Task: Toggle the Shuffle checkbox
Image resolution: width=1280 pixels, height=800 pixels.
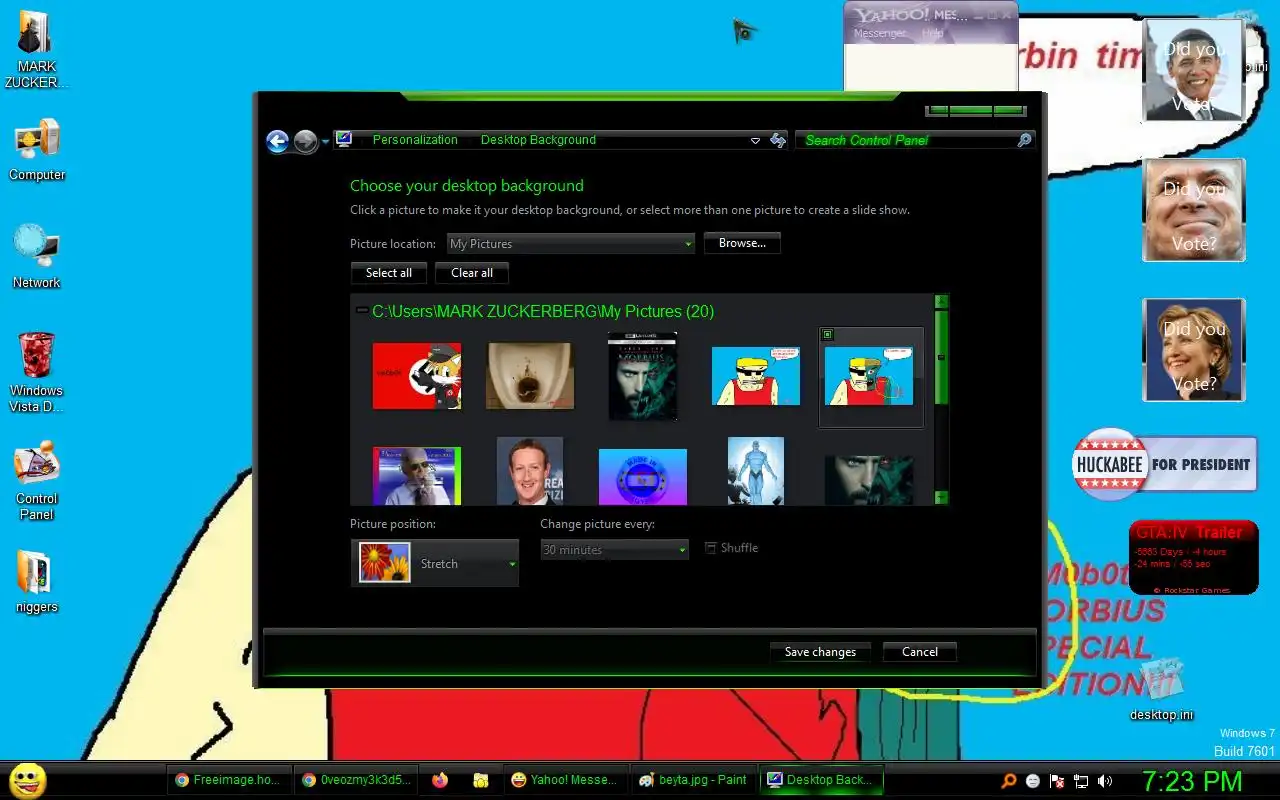Action: pyautogui.click(x=711, y=548)
